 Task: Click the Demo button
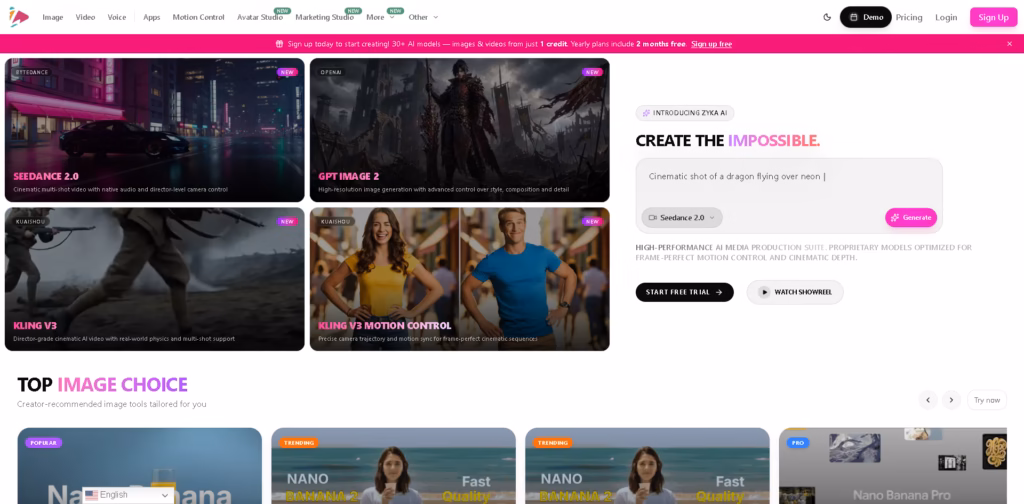click(x=865, y=17)
